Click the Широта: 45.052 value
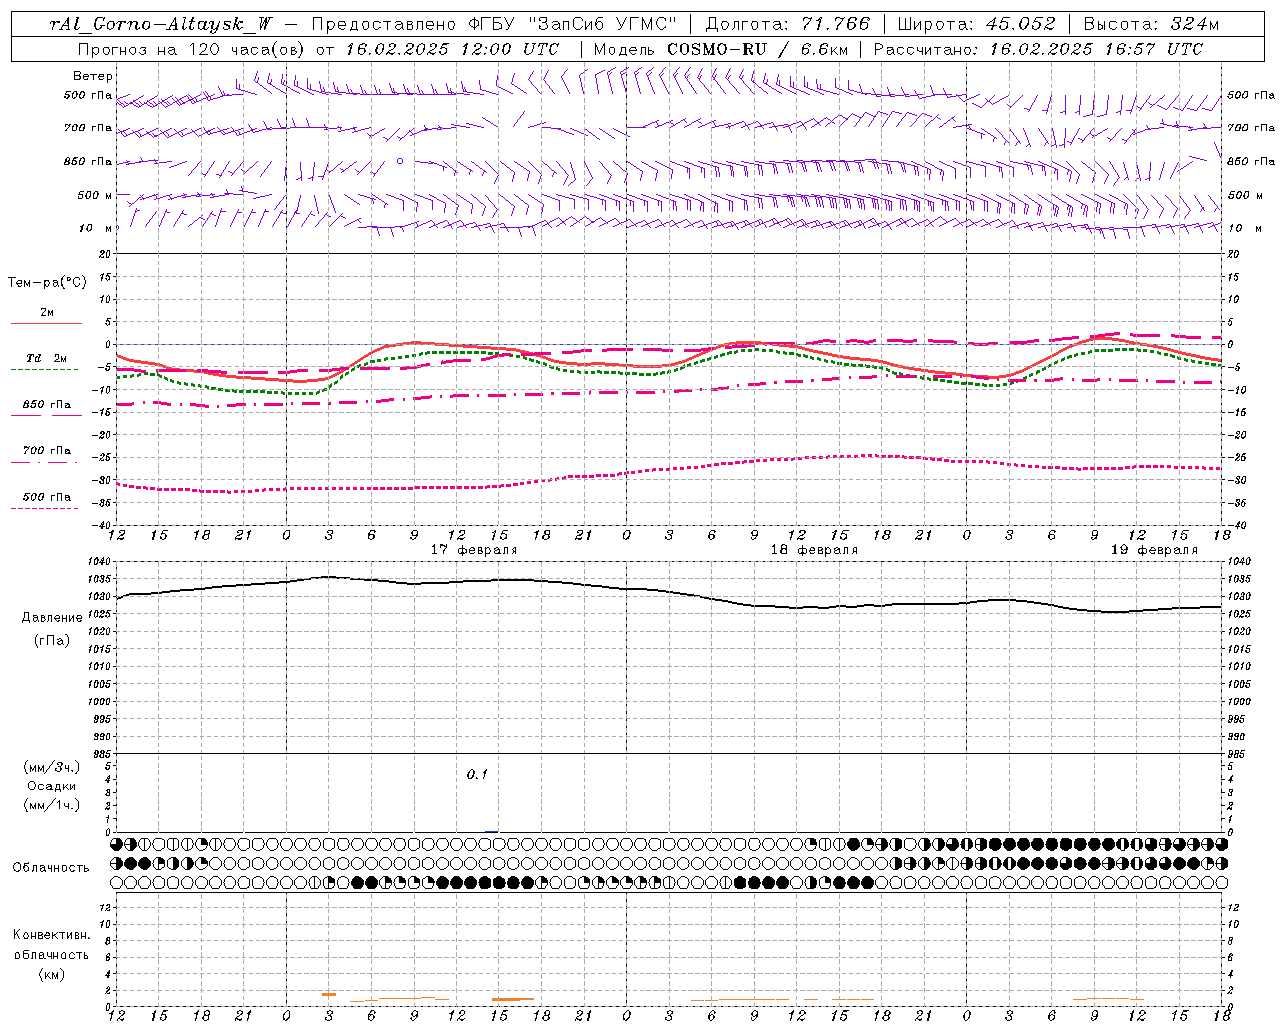The image size is (1280, 1024). (976, 24)
